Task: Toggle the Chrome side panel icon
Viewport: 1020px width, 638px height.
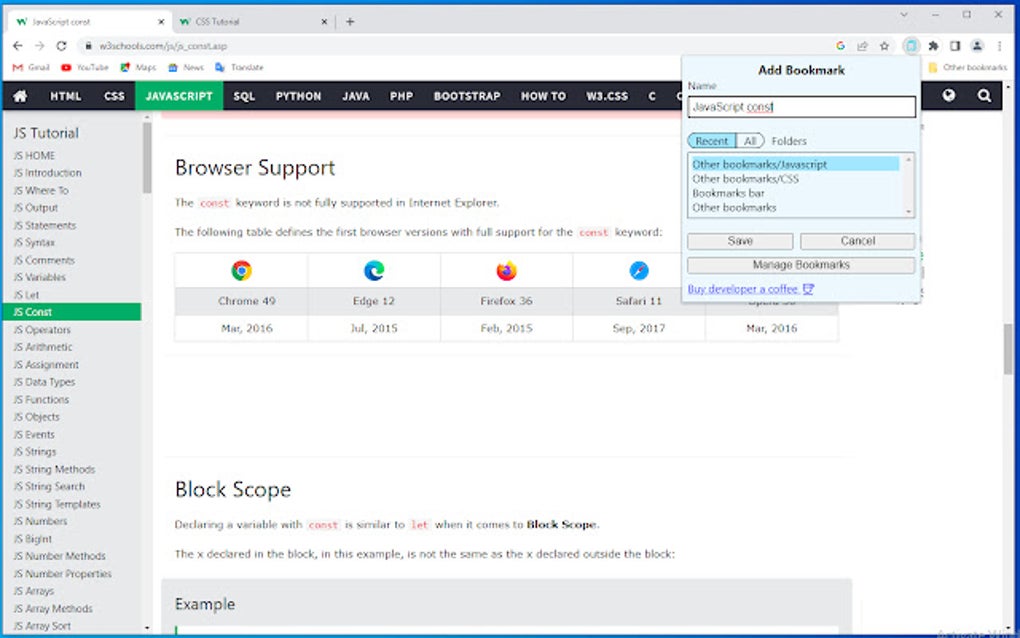Action: pos(954,46)
